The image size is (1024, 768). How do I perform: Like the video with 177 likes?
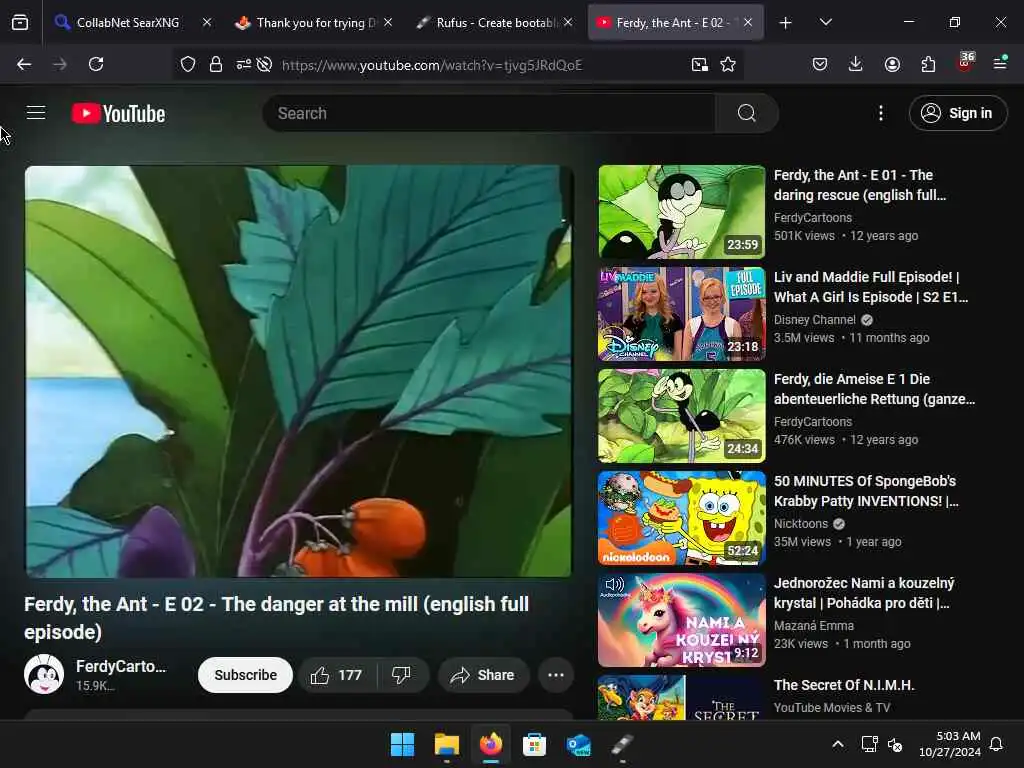tap(337, 675)
